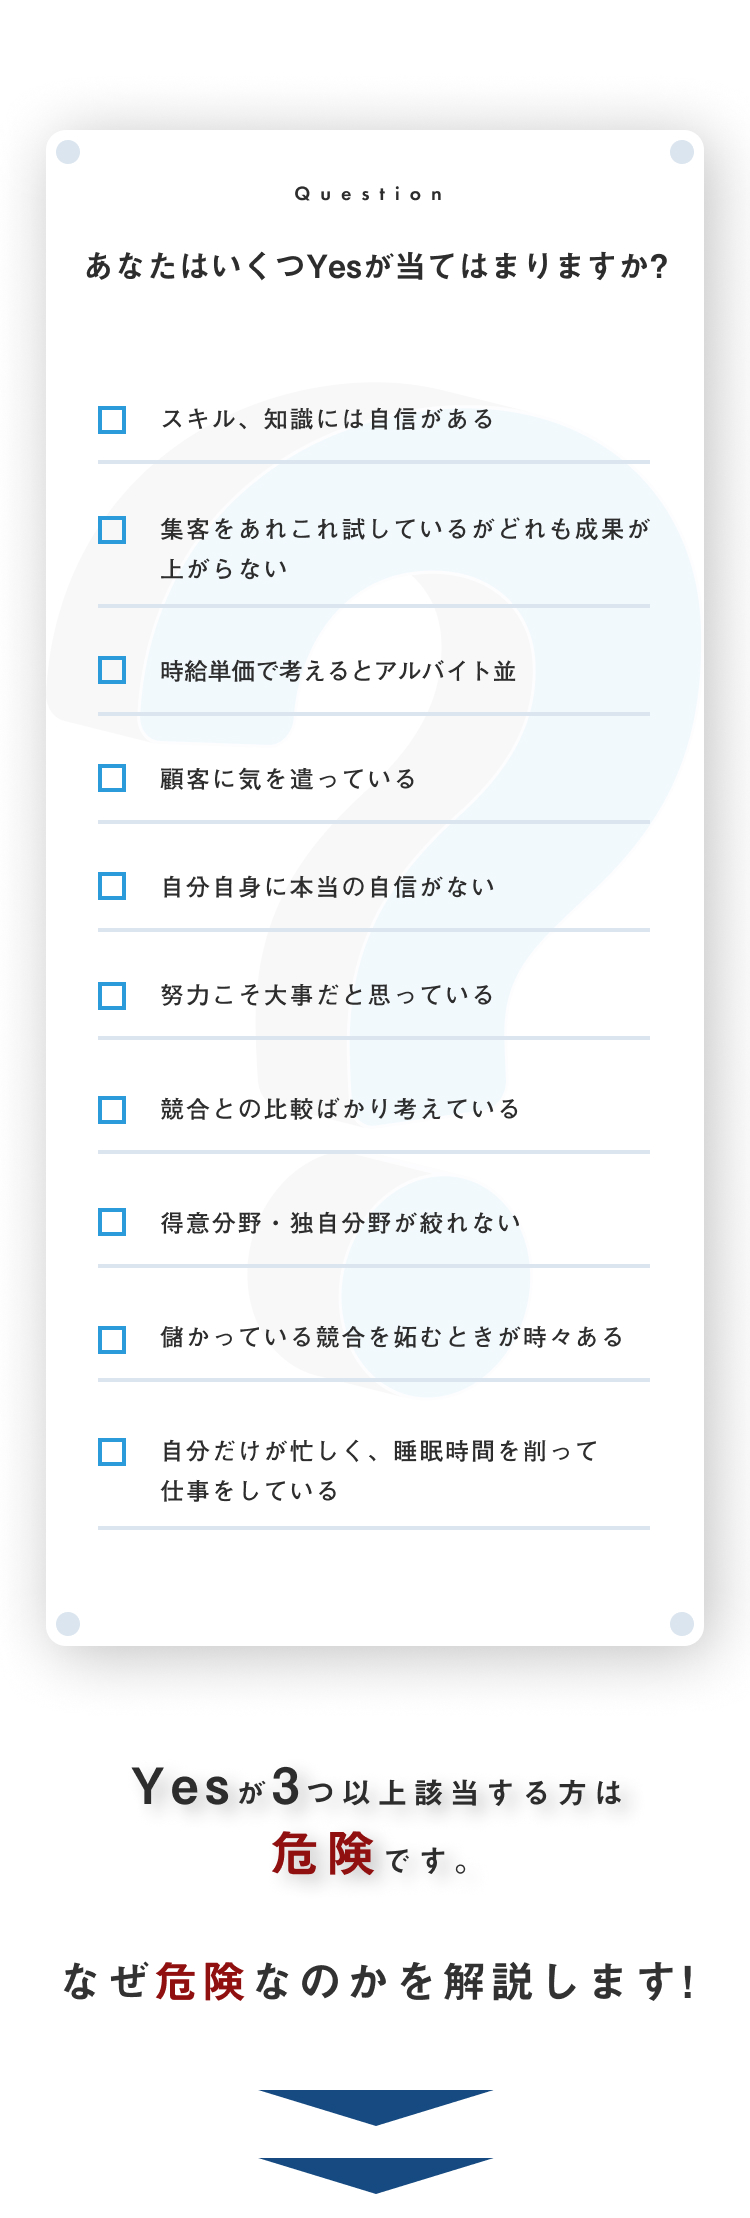Image resolution: width=750 pixels, height=2218 pixels.
Task: Click the Yesが3つ以上該当する方は text
Action: pos(376,1789)
